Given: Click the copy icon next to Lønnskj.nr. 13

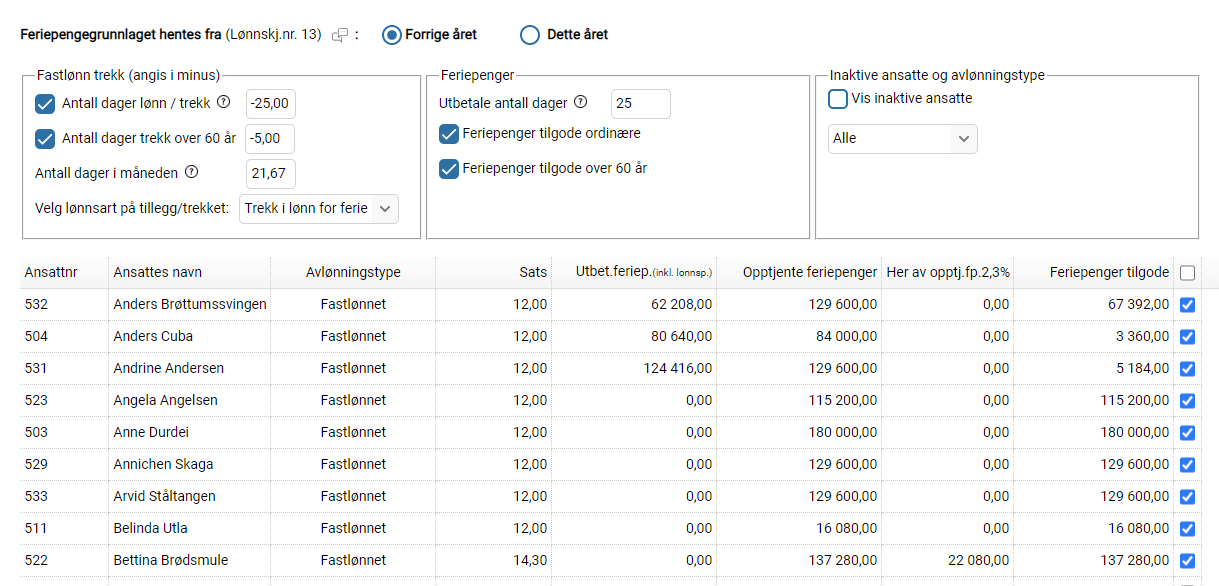Looking at the screenshot, I should (340, 35).
